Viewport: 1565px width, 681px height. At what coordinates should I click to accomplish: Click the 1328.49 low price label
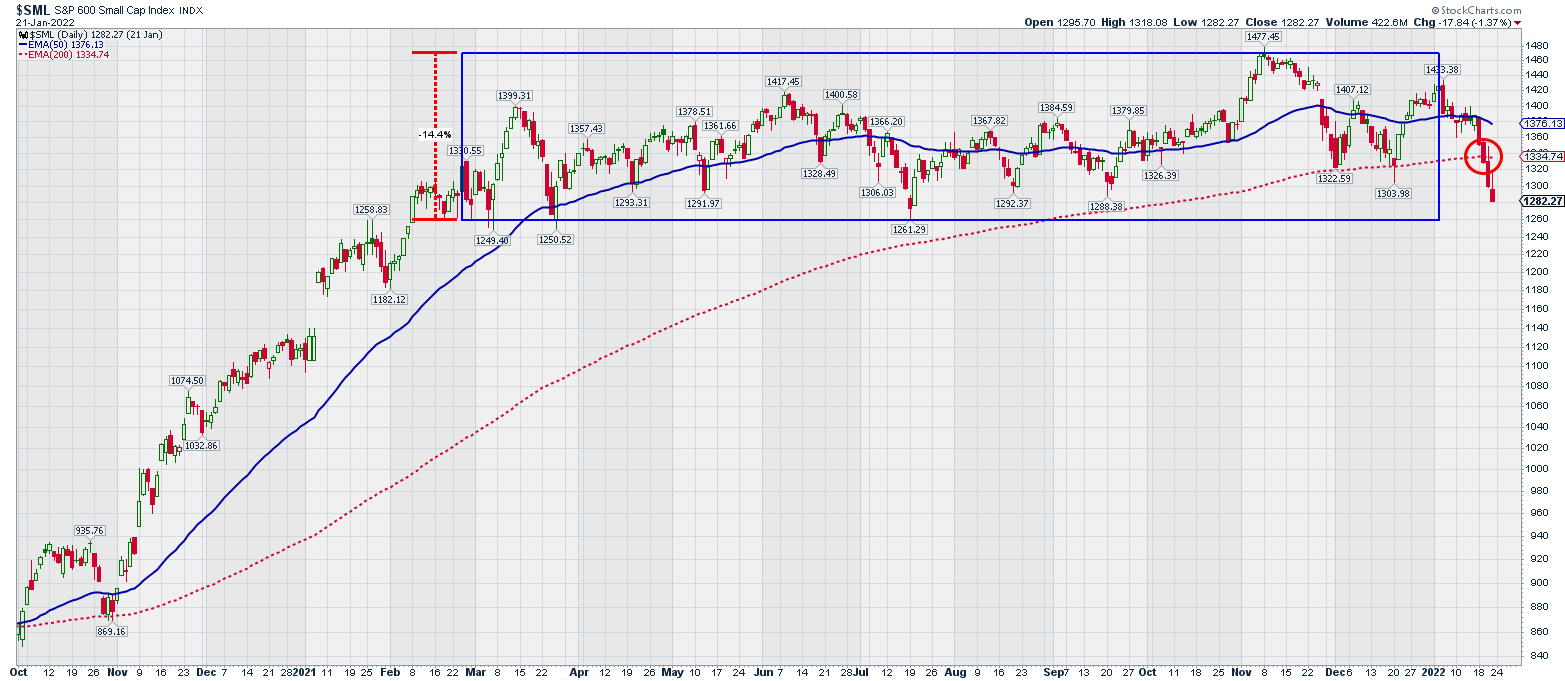pyautogui.click(x=820, y=173)
